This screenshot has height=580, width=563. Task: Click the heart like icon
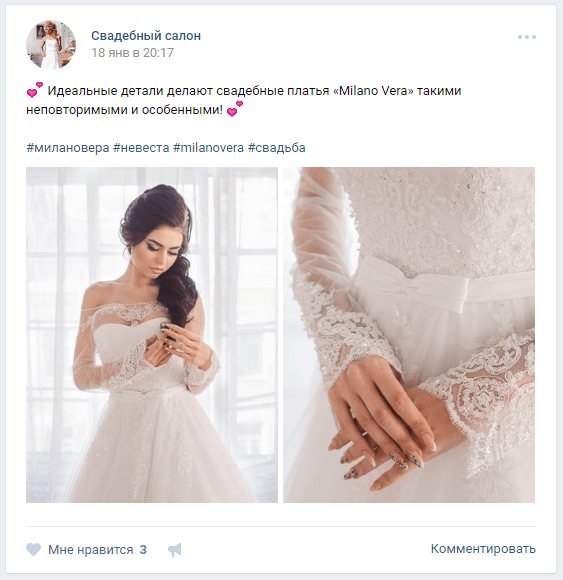pos(33,549)
